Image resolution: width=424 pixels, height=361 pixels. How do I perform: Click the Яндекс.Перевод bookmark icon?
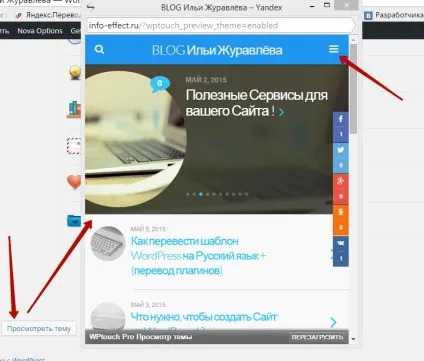[18, 15]
